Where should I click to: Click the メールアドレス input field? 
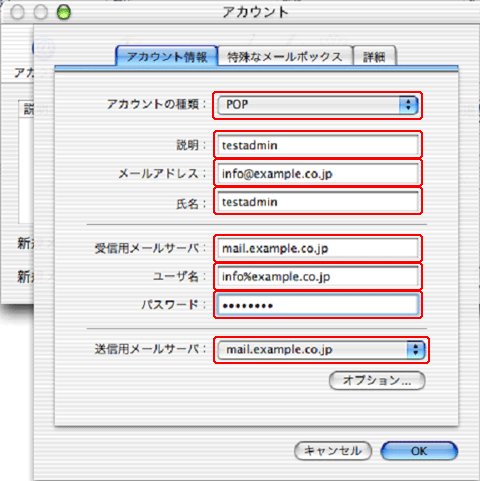click(x=318, y=173)
